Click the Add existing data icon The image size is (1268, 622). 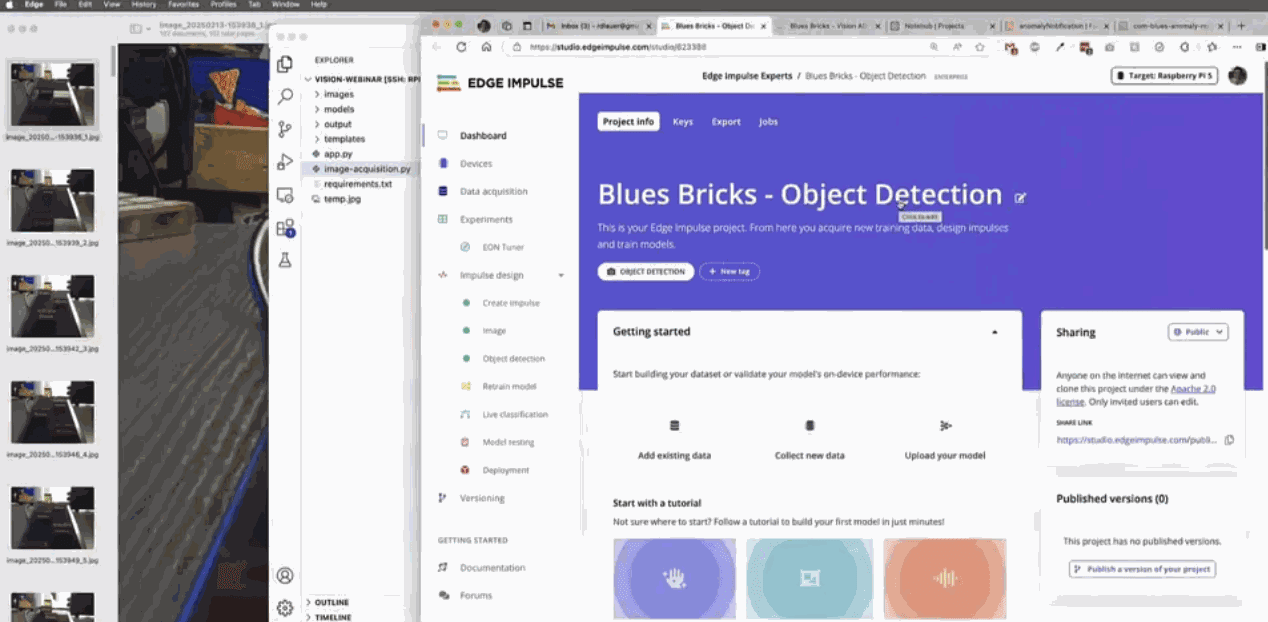tap(674, 426)
